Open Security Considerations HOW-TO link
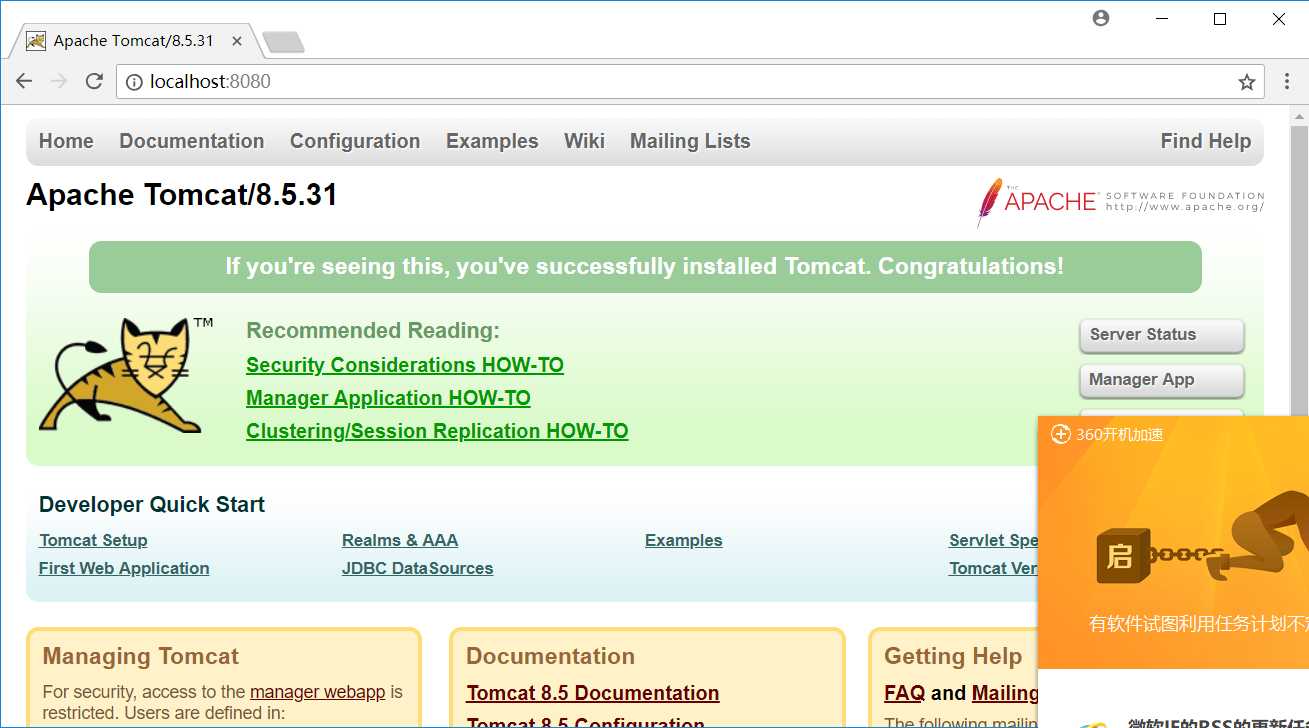The image size is (1309, 728). tap(405, 365)
